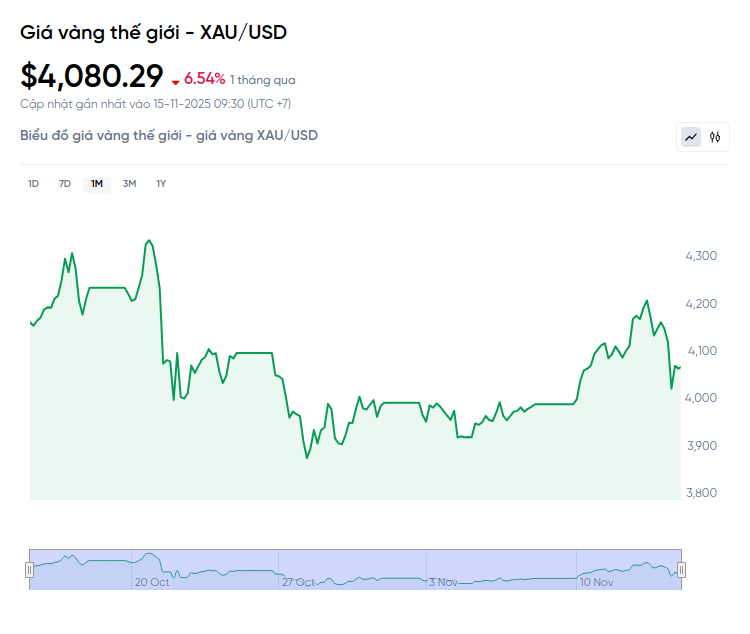Screen dimensions: 750x634
Task: Click the 'Giá vàng thế giới - XAU/USD' heading
Action: [x=153, y=32]
